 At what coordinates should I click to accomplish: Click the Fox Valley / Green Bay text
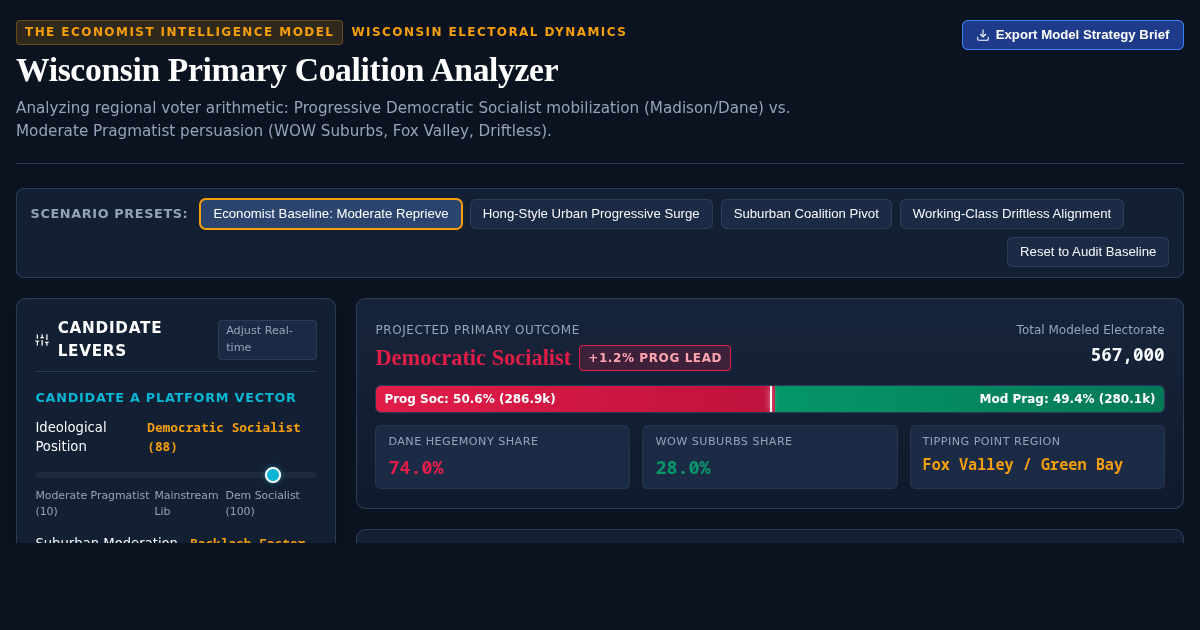[1022, 465]
